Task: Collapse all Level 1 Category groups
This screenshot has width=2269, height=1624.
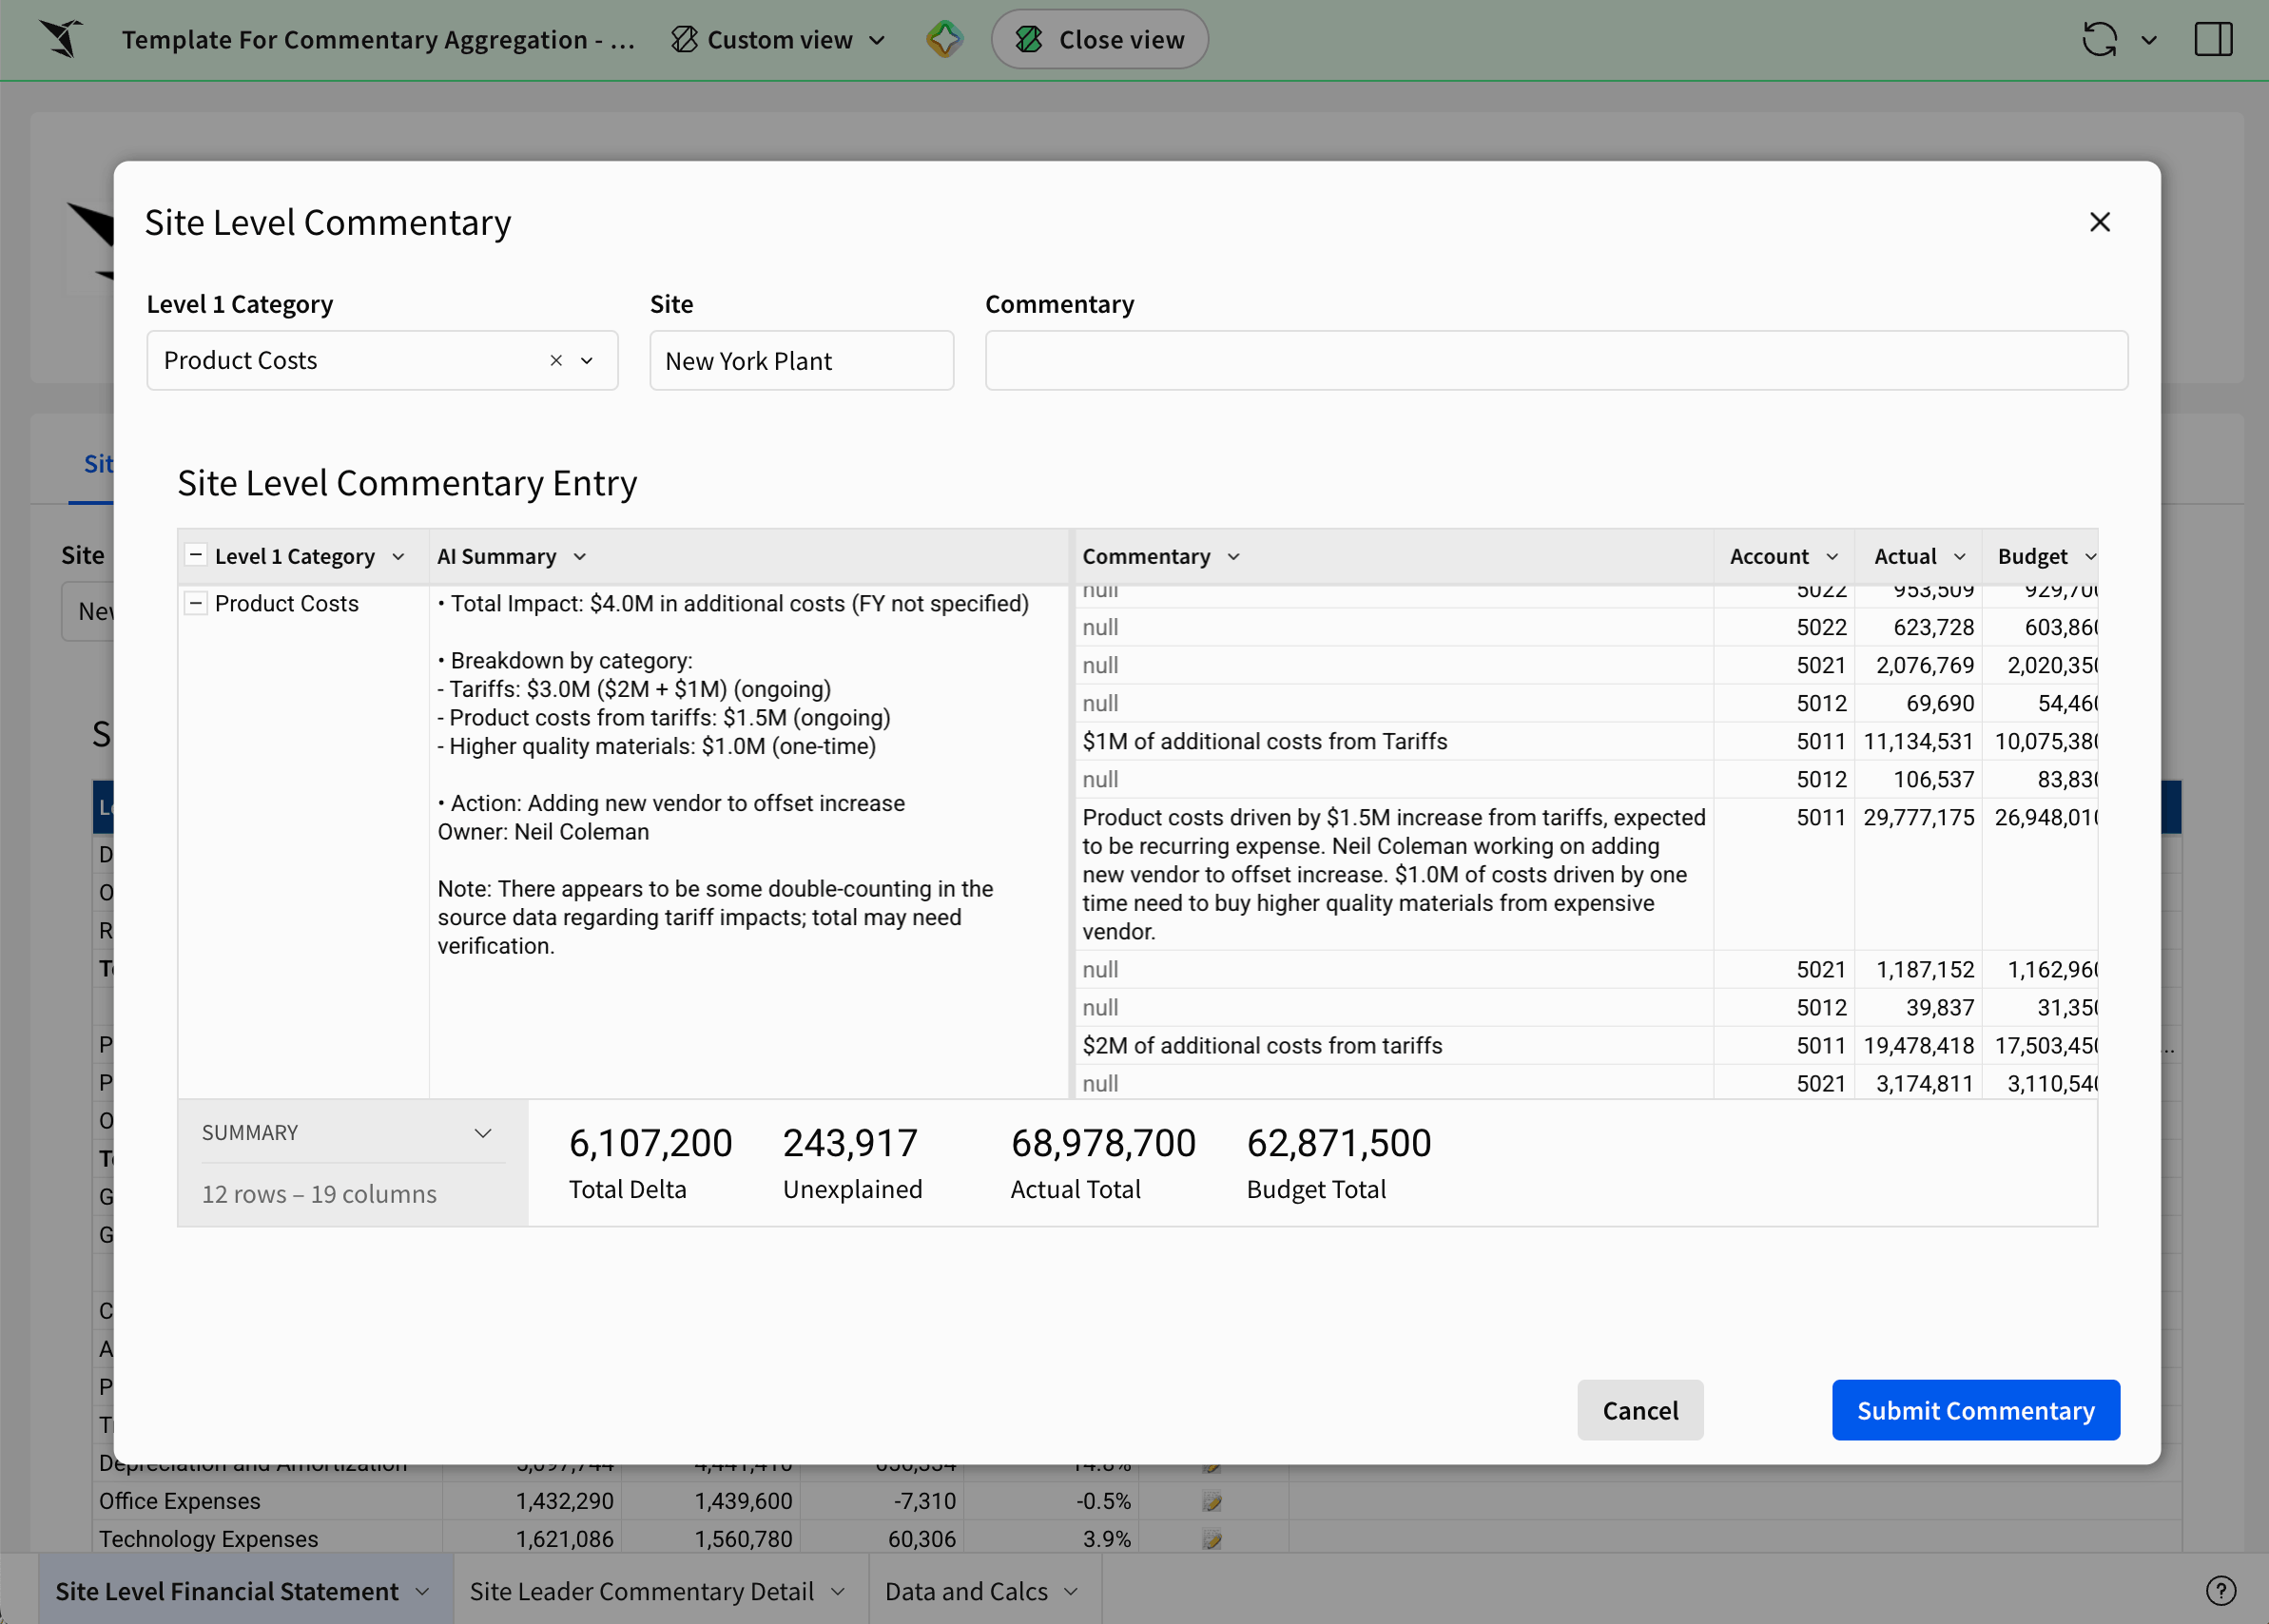Action: [x=196, y=555]
